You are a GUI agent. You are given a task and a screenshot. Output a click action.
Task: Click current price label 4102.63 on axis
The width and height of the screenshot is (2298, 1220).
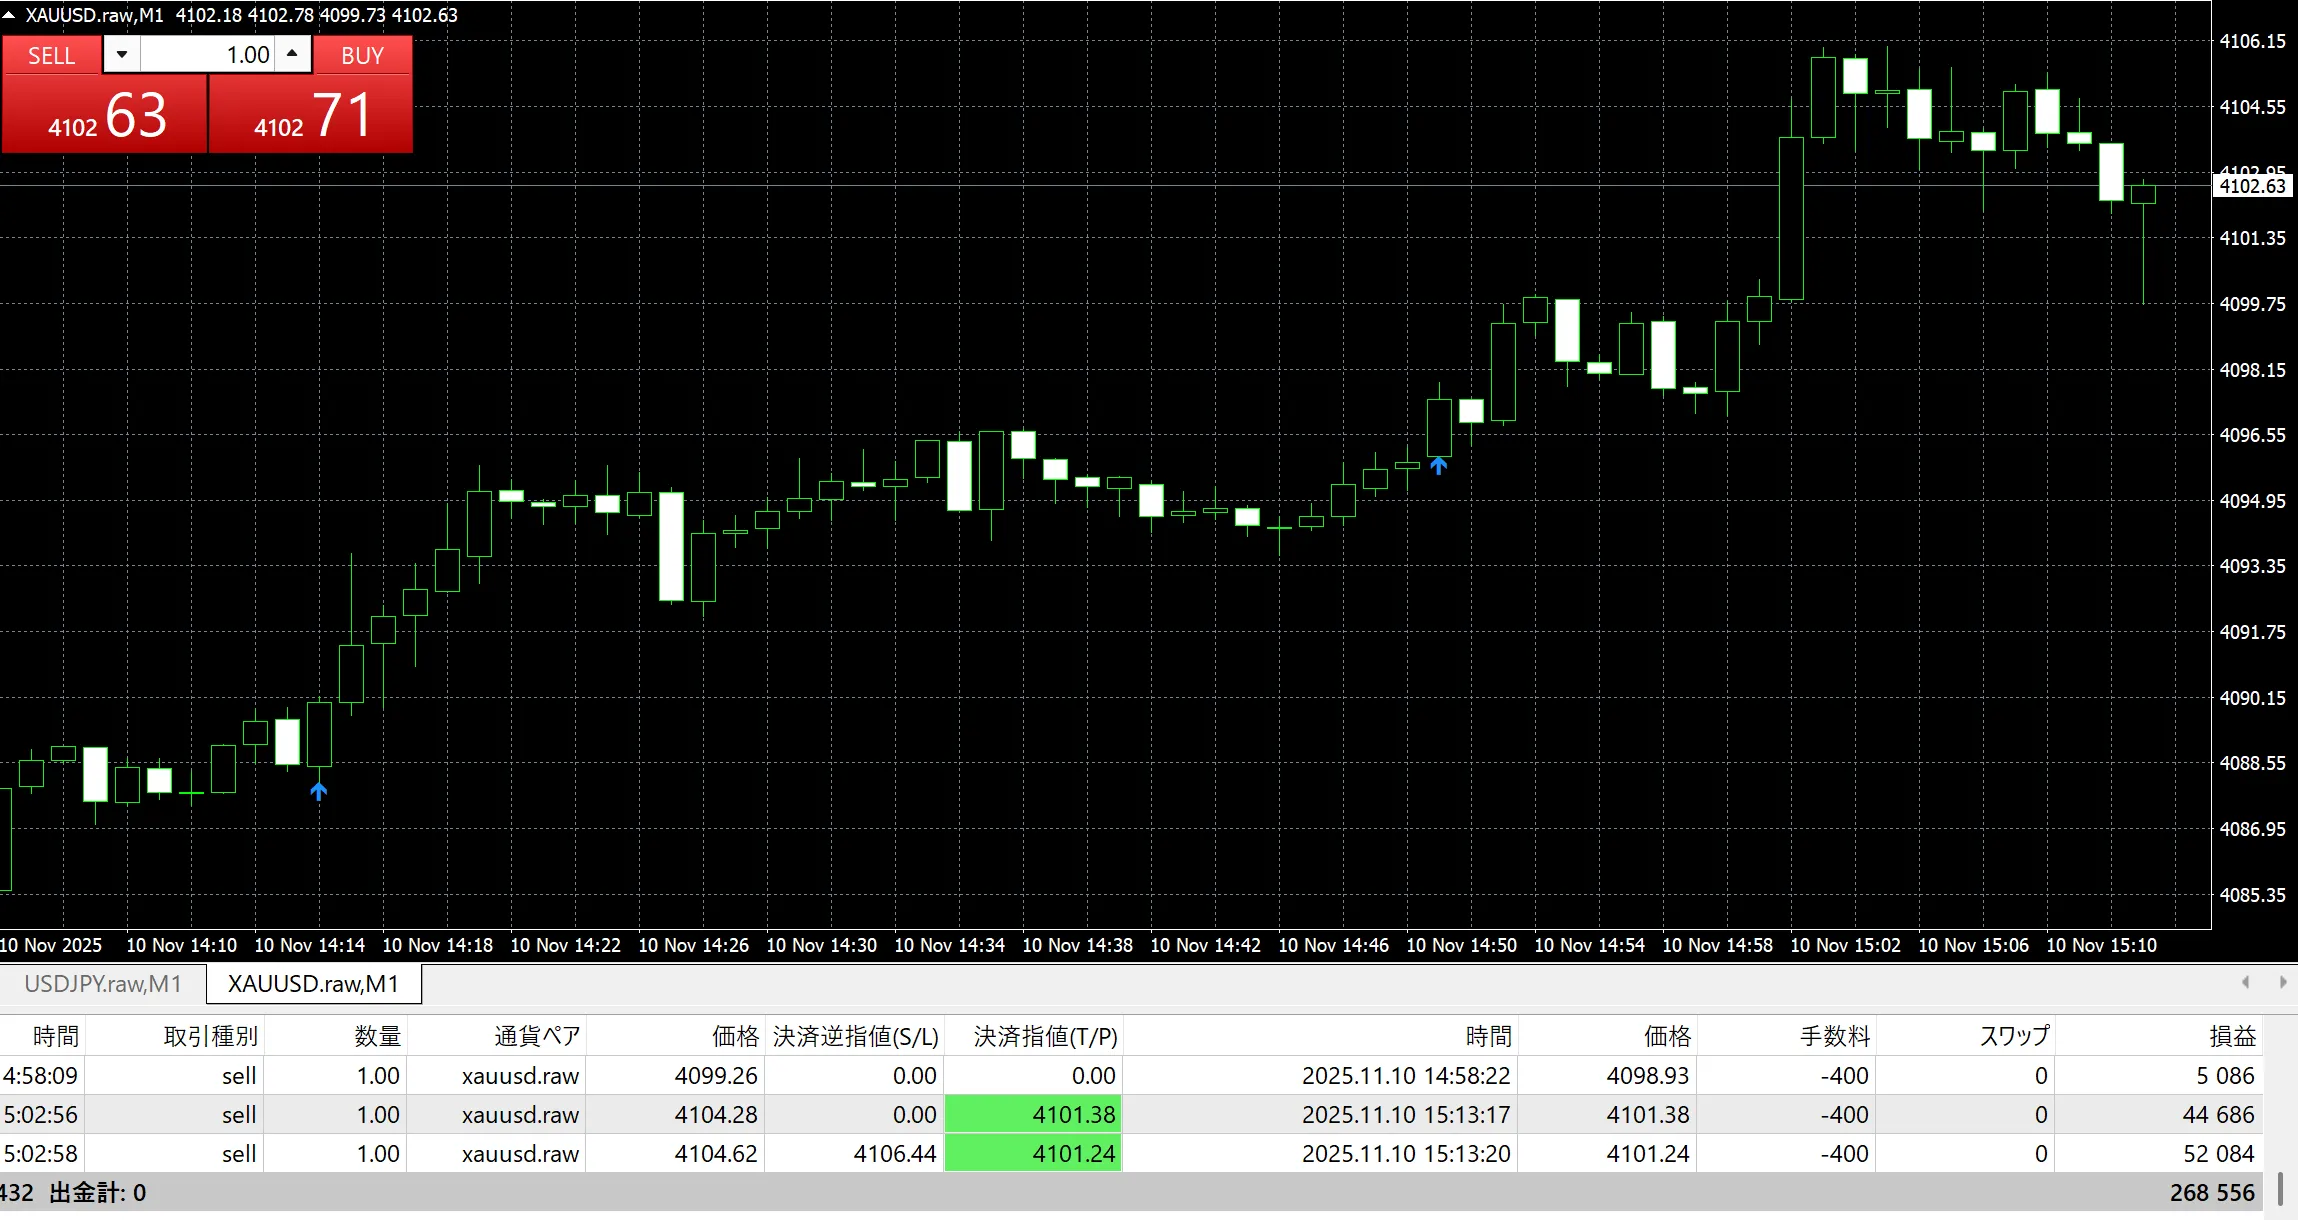click(x=2252, y=186)
